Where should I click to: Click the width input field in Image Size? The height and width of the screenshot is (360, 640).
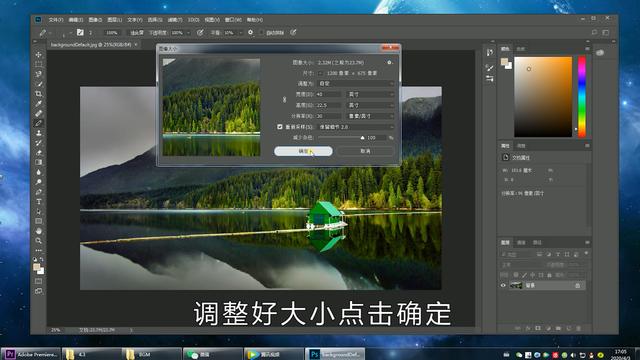(328, 94)
